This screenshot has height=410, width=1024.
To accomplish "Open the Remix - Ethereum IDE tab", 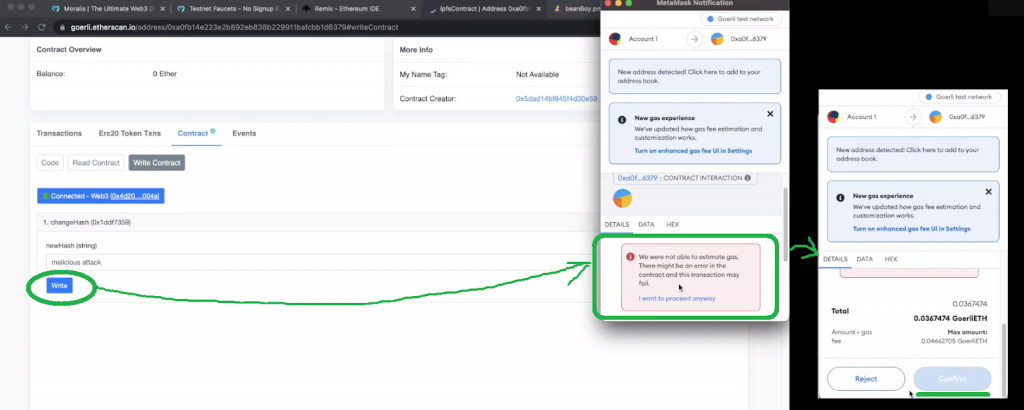I will click(357, 9).
